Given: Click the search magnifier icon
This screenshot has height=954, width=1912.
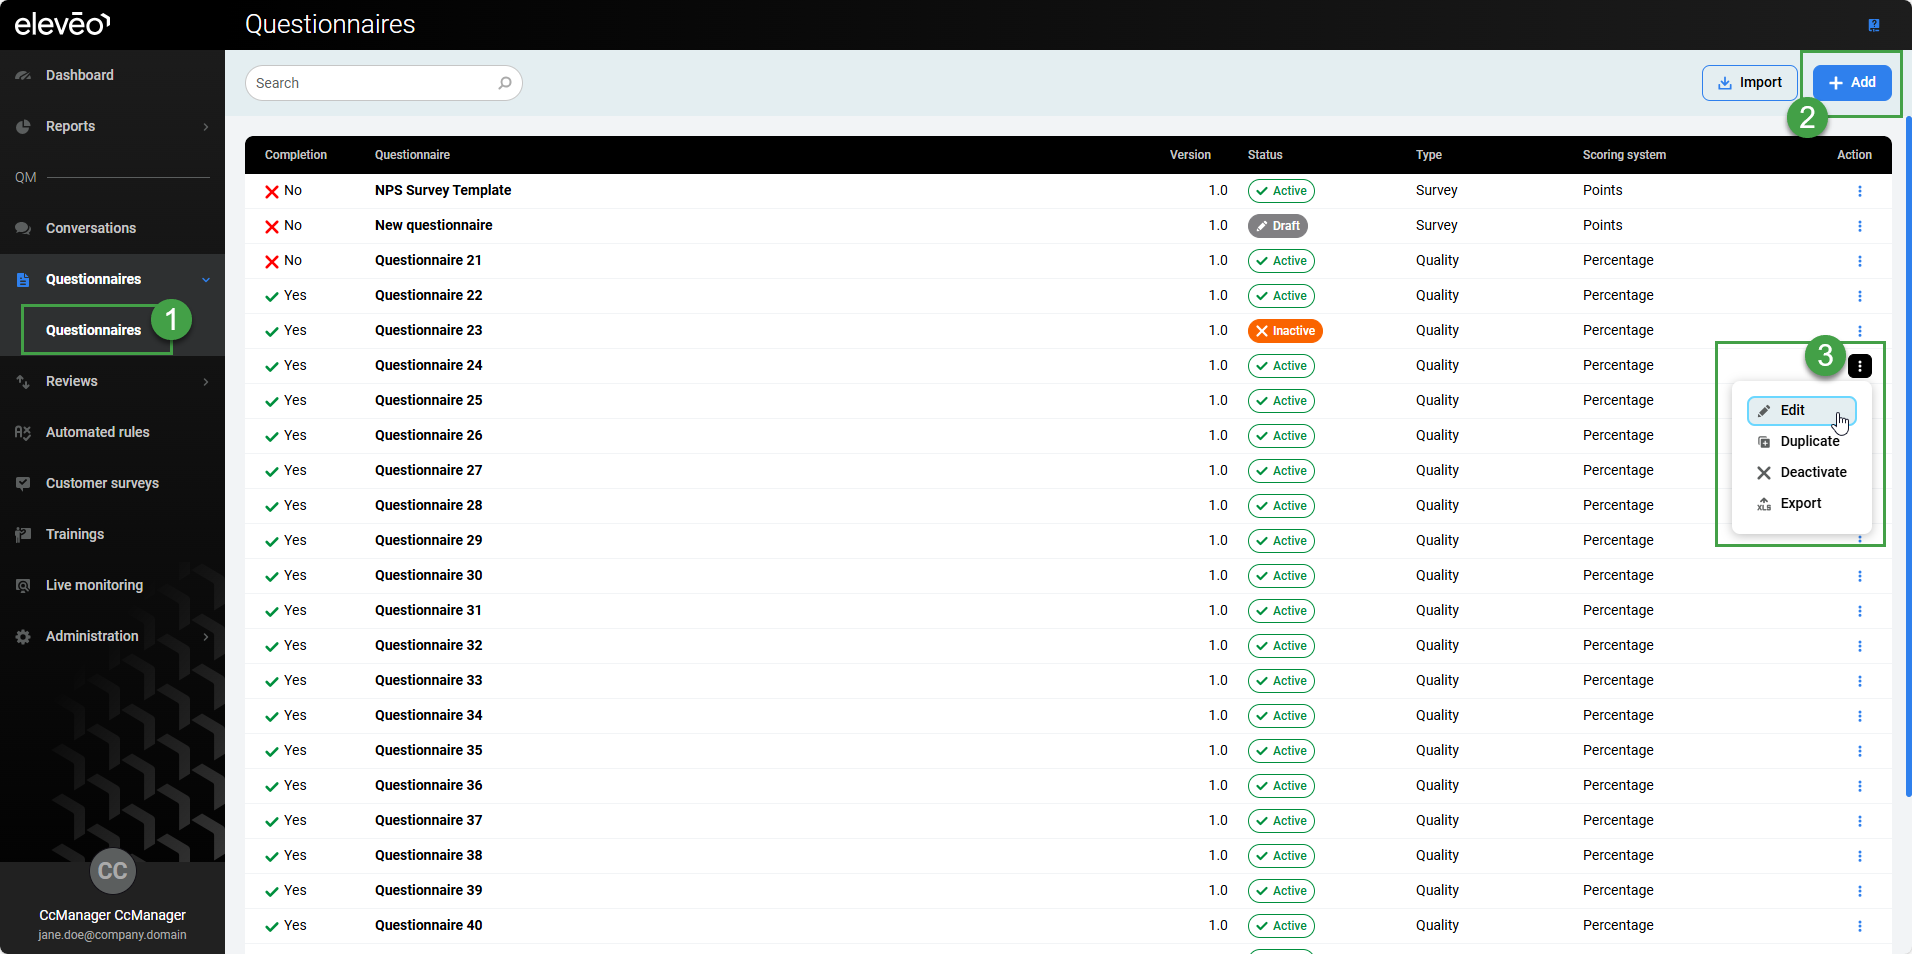Looking at the screenshot, I should [505, 83].
